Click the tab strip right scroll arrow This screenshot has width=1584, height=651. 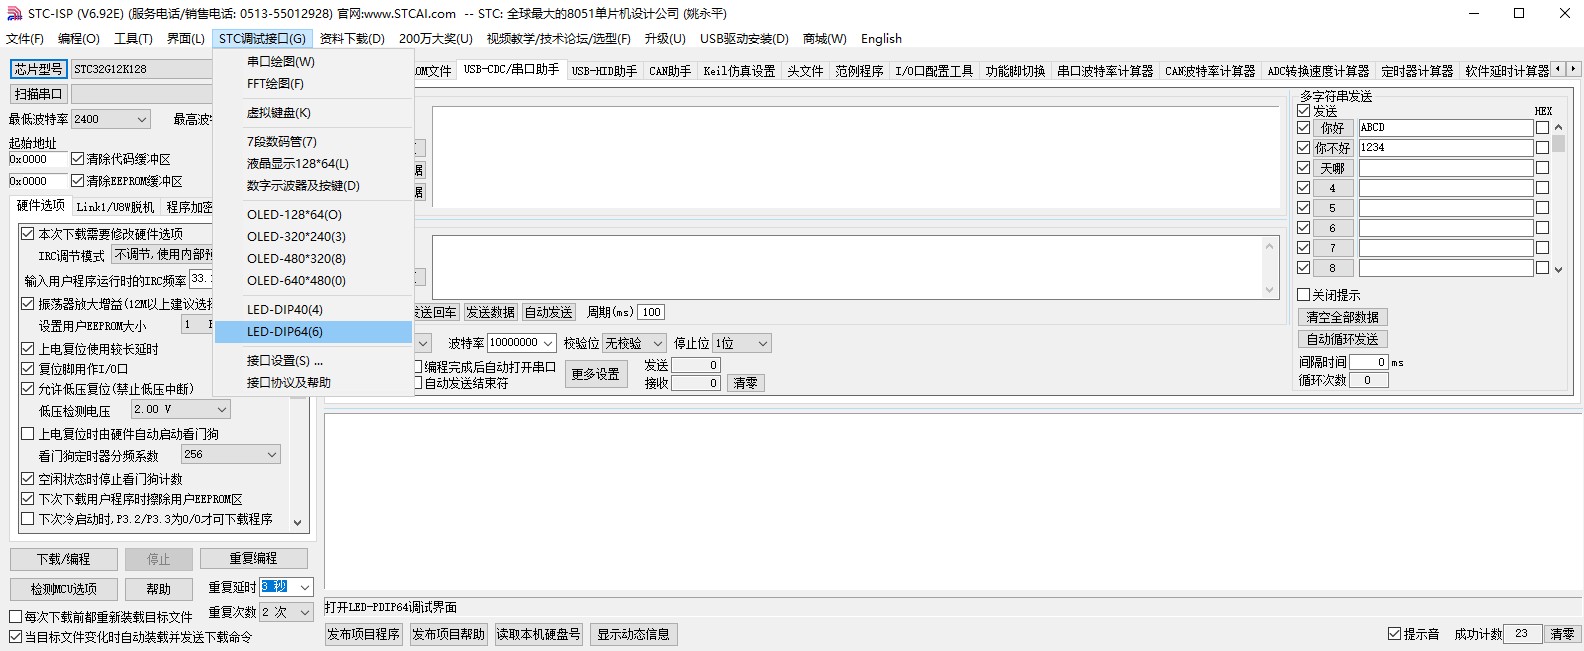point(1574,69)
